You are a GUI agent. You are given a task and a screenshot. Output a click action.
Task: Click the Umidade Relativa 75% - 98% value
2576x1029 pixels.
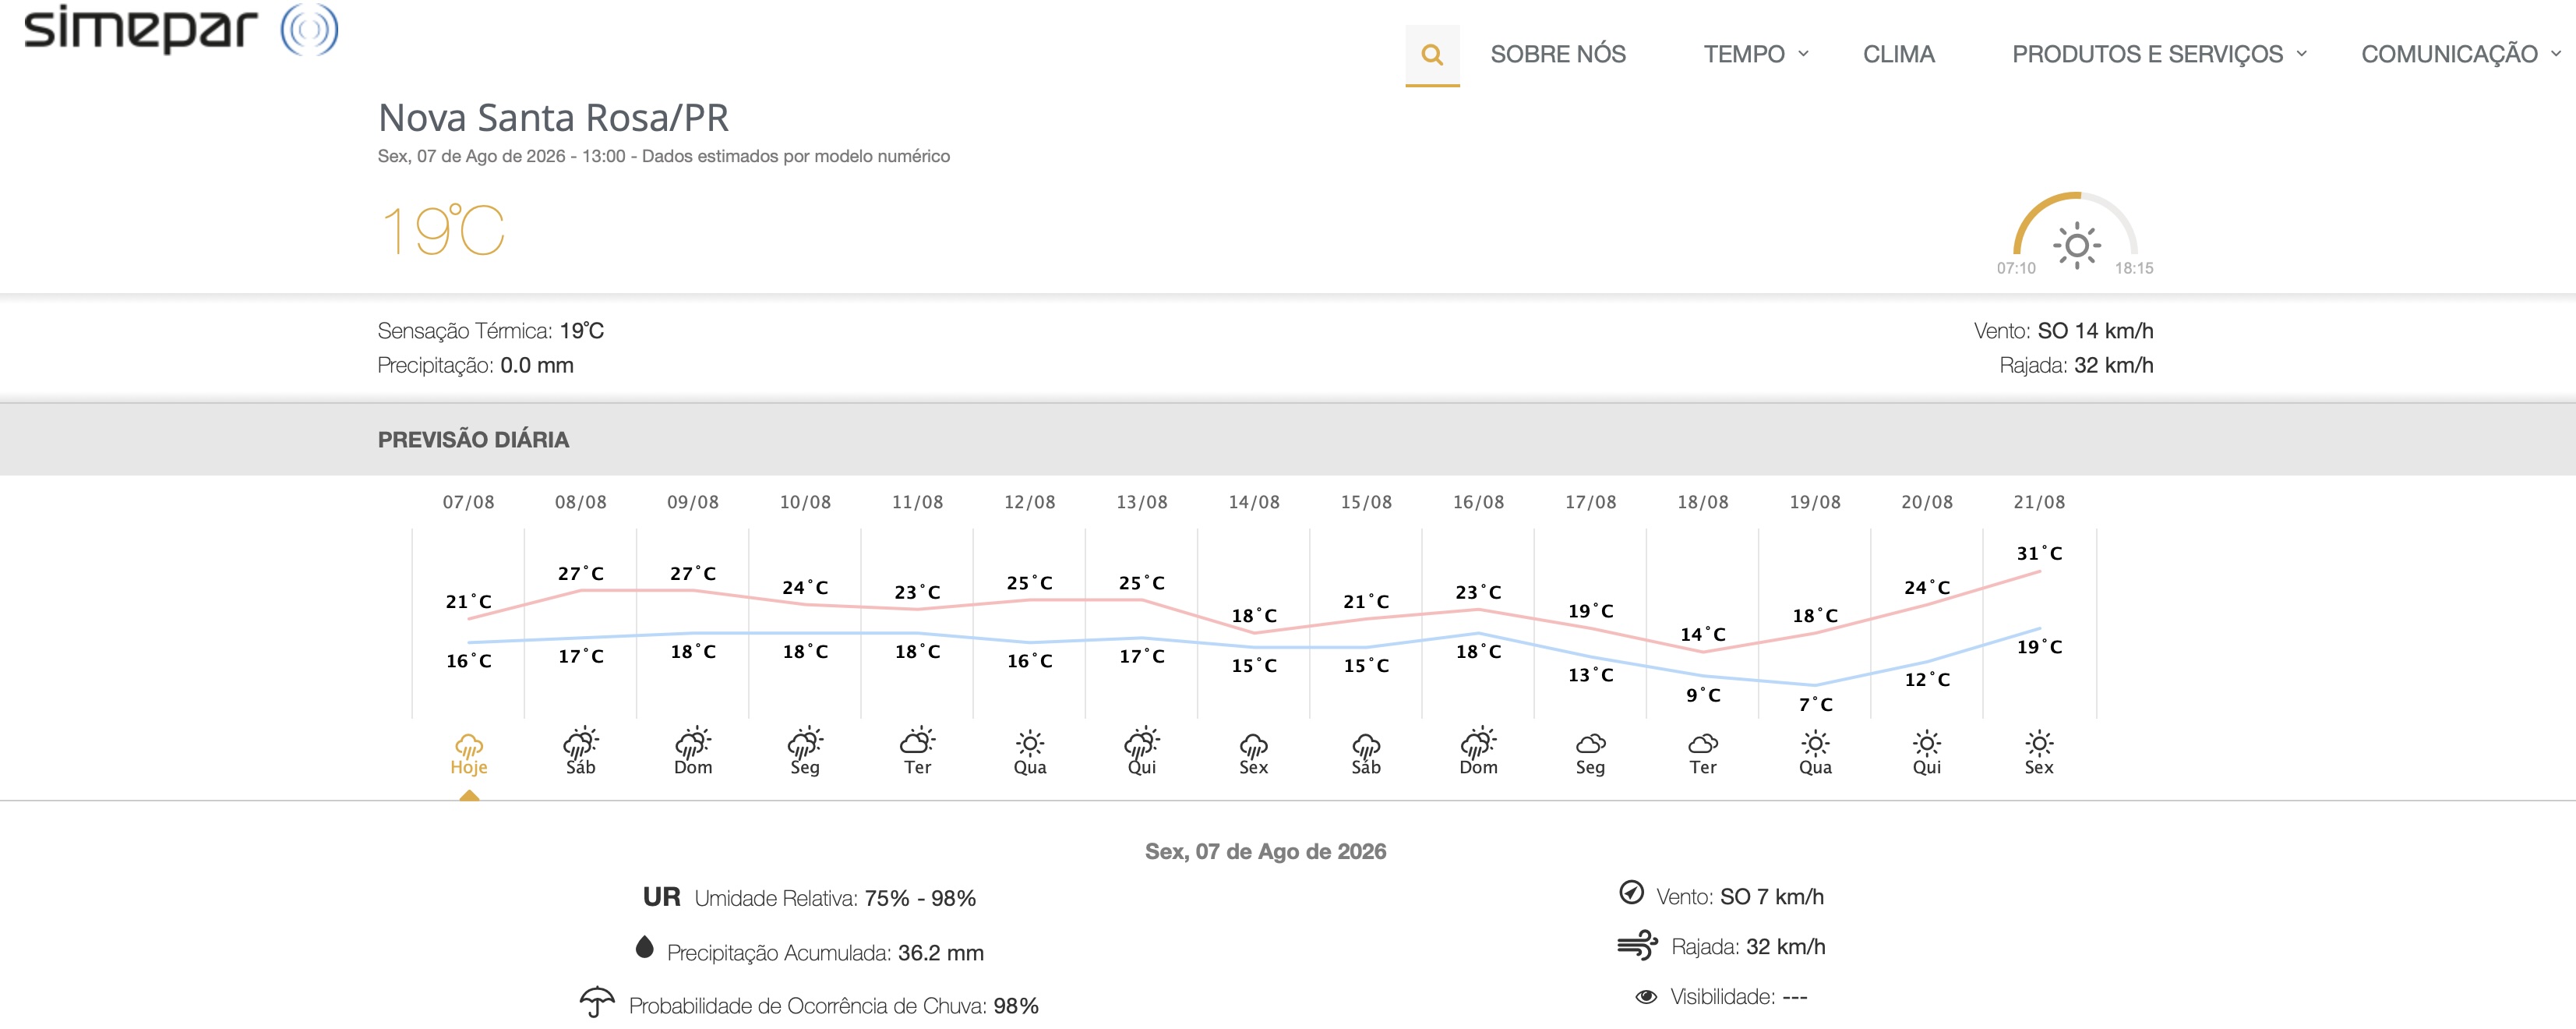[x=920, y=898]
